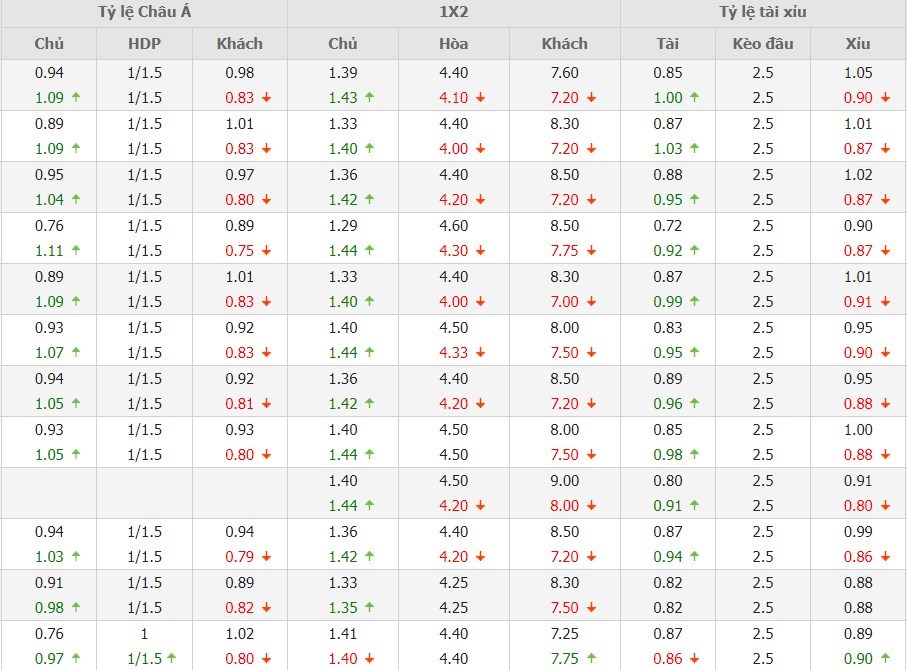Click the 9.00 odds value
The image size is (907, 670).
coord(564,480)
